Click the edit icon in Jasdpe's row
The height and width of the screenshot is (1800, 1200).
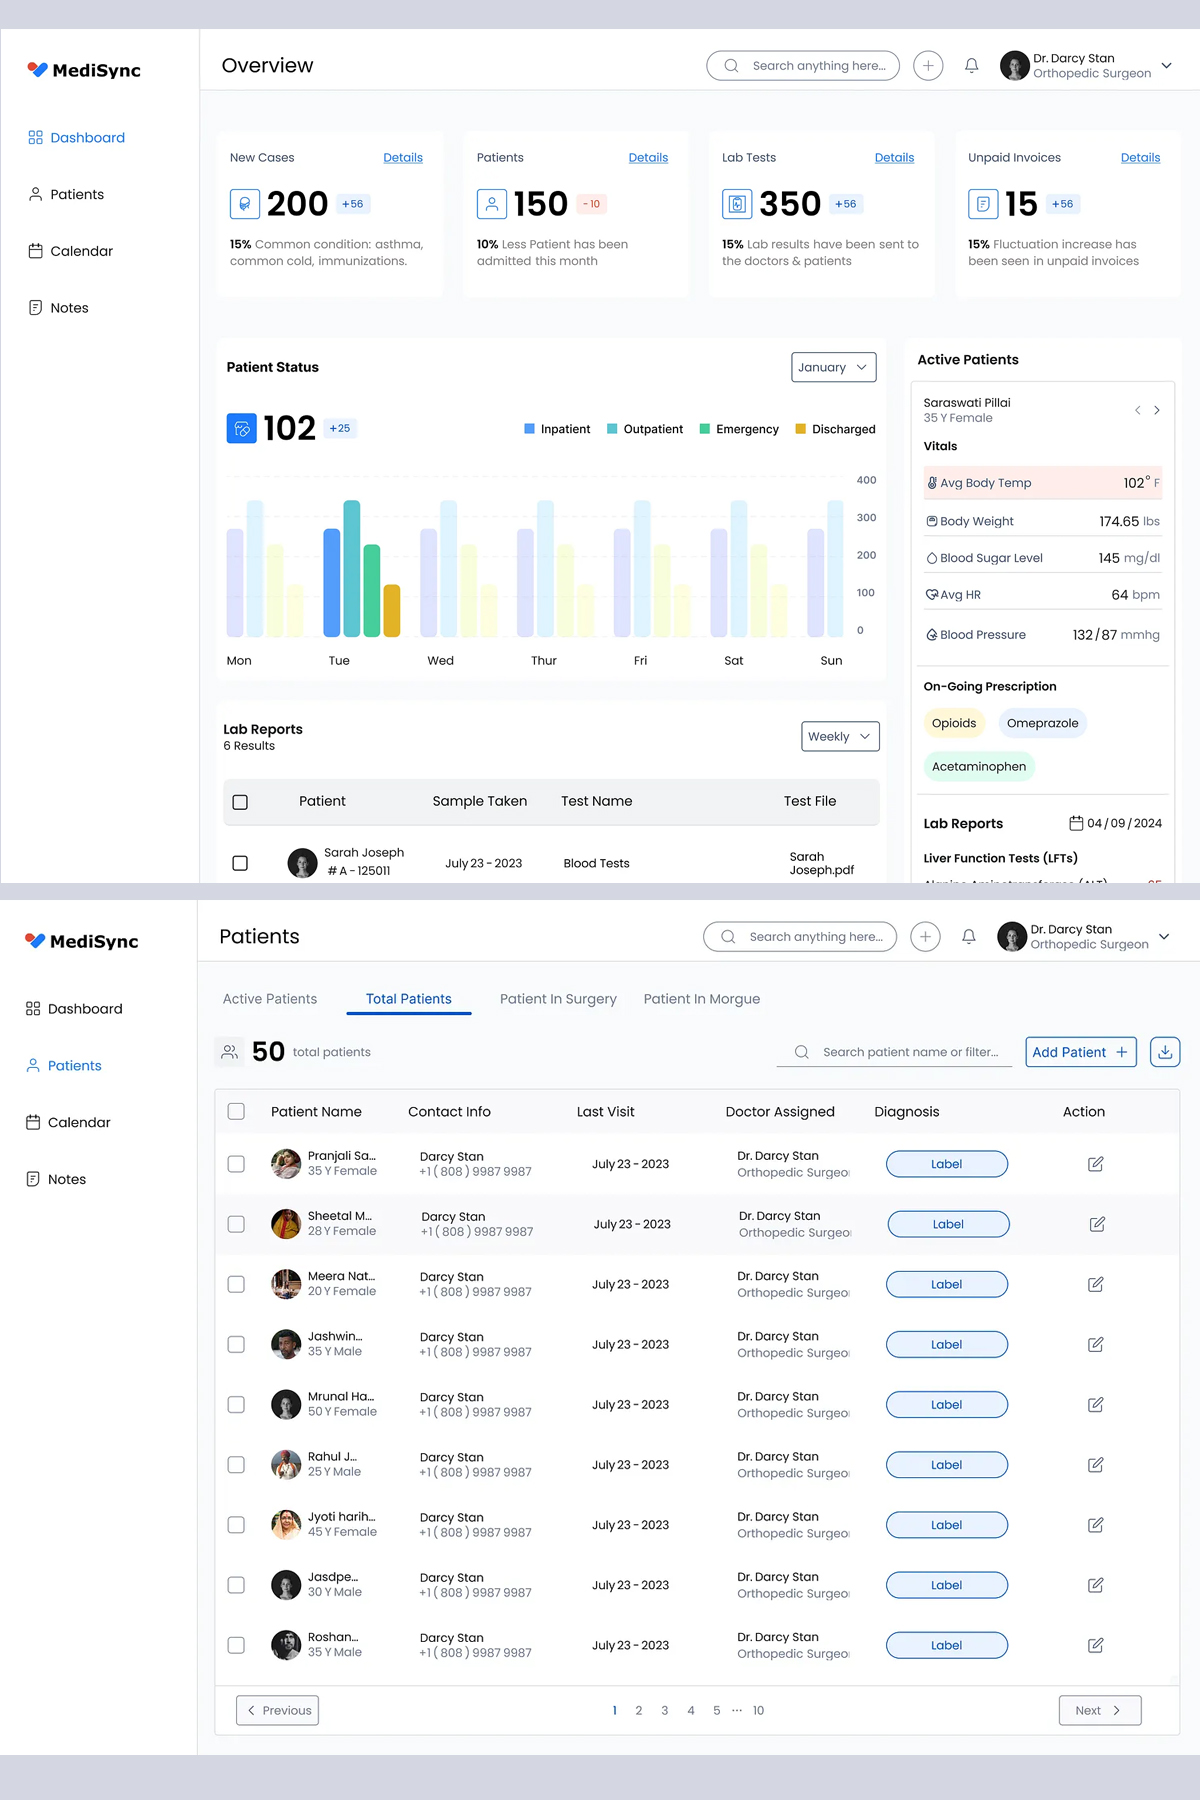1096,1585
